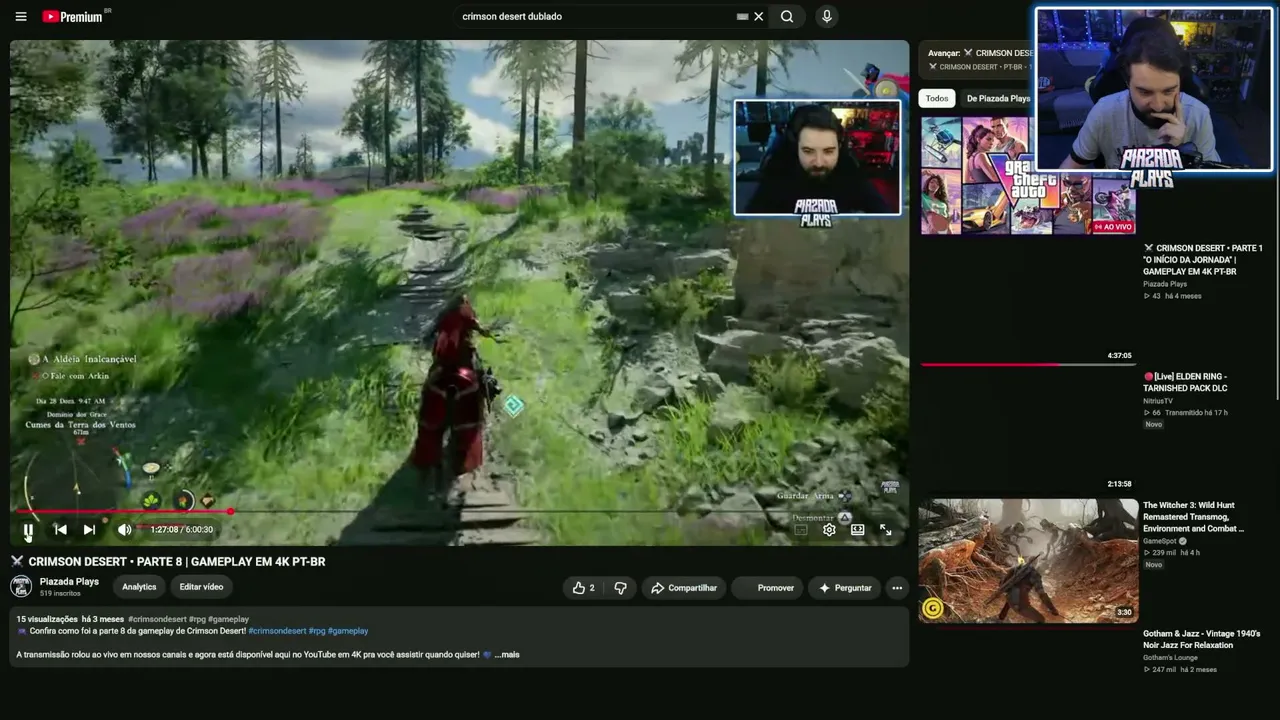Viewport: 1280px width, 720px height.
Task: Open the blue #crimsondesert hashtag in description
Action: point(277,631)
